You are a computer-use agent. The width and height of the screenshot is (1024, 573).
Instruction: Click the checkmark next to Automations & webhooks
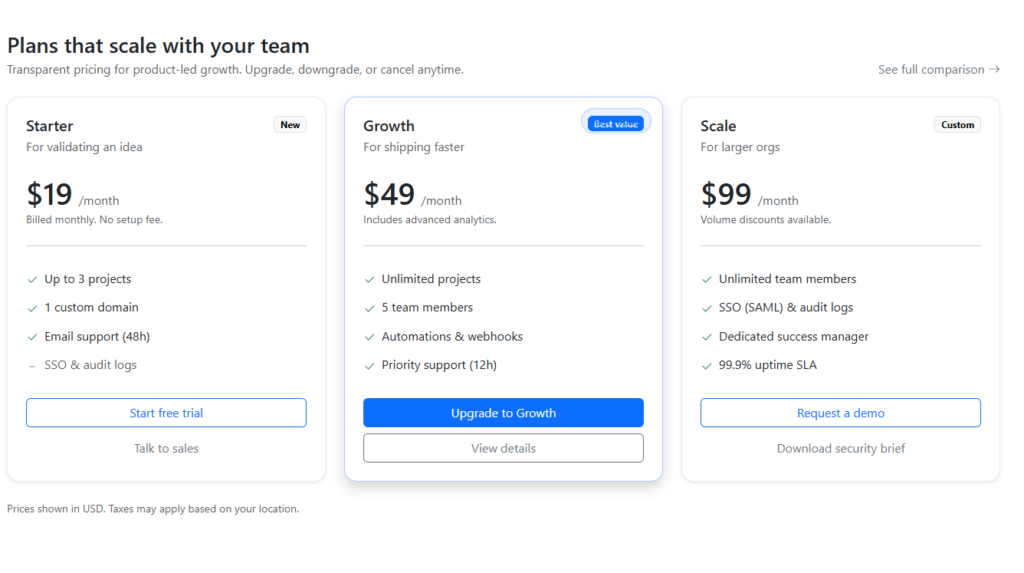(x=370, y=337)
